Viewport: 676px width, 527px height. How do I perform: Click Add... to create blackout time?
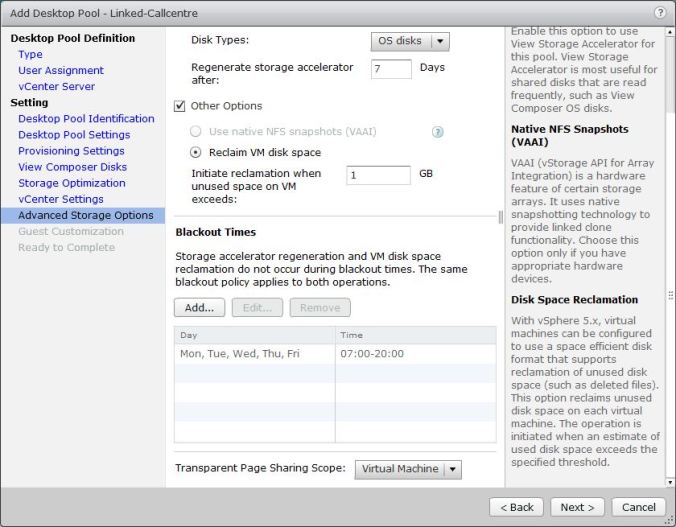pos(199,308)
